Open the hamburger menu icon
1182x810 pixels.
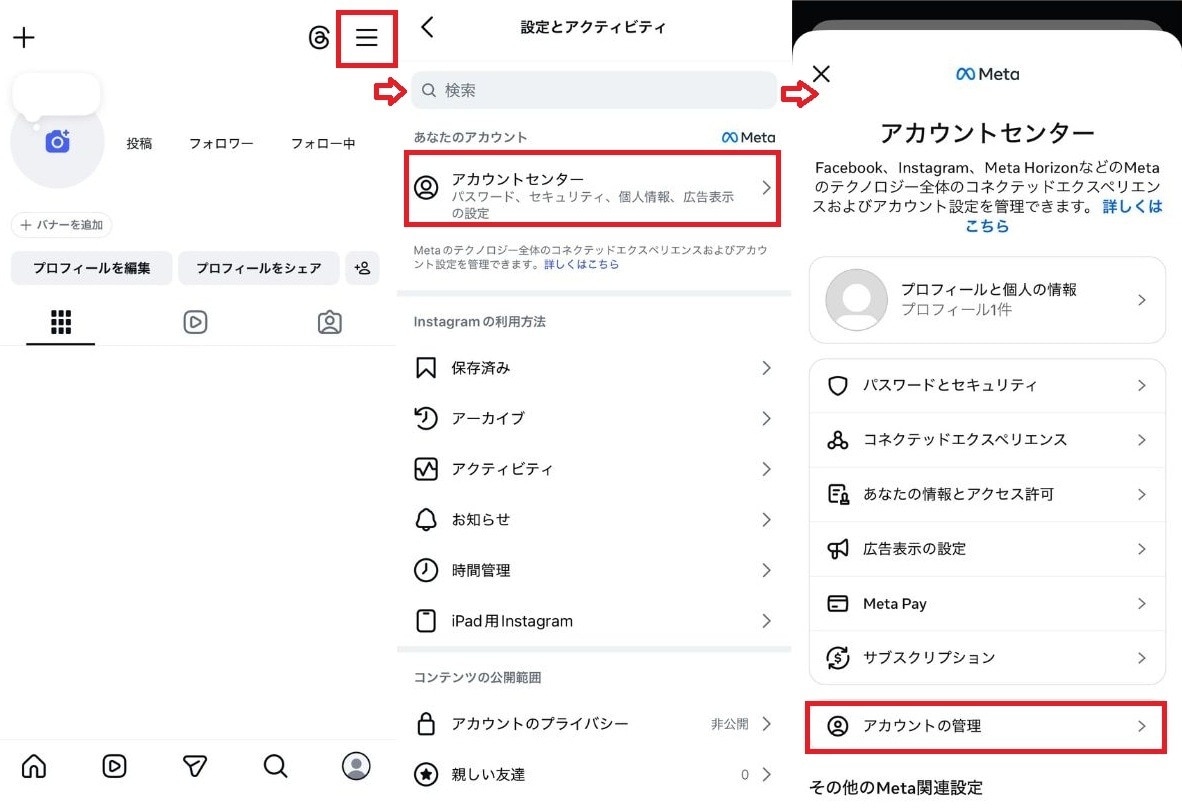pyautogui.click(x=366, y=38)
